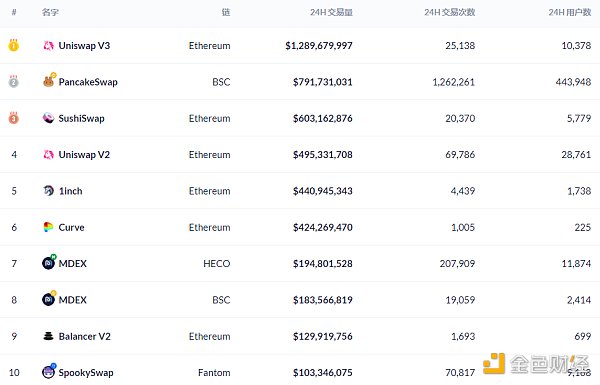The image size is (600, 385).
Task: Sort by the 24H交易次数 column header
Action: [450, 12]
